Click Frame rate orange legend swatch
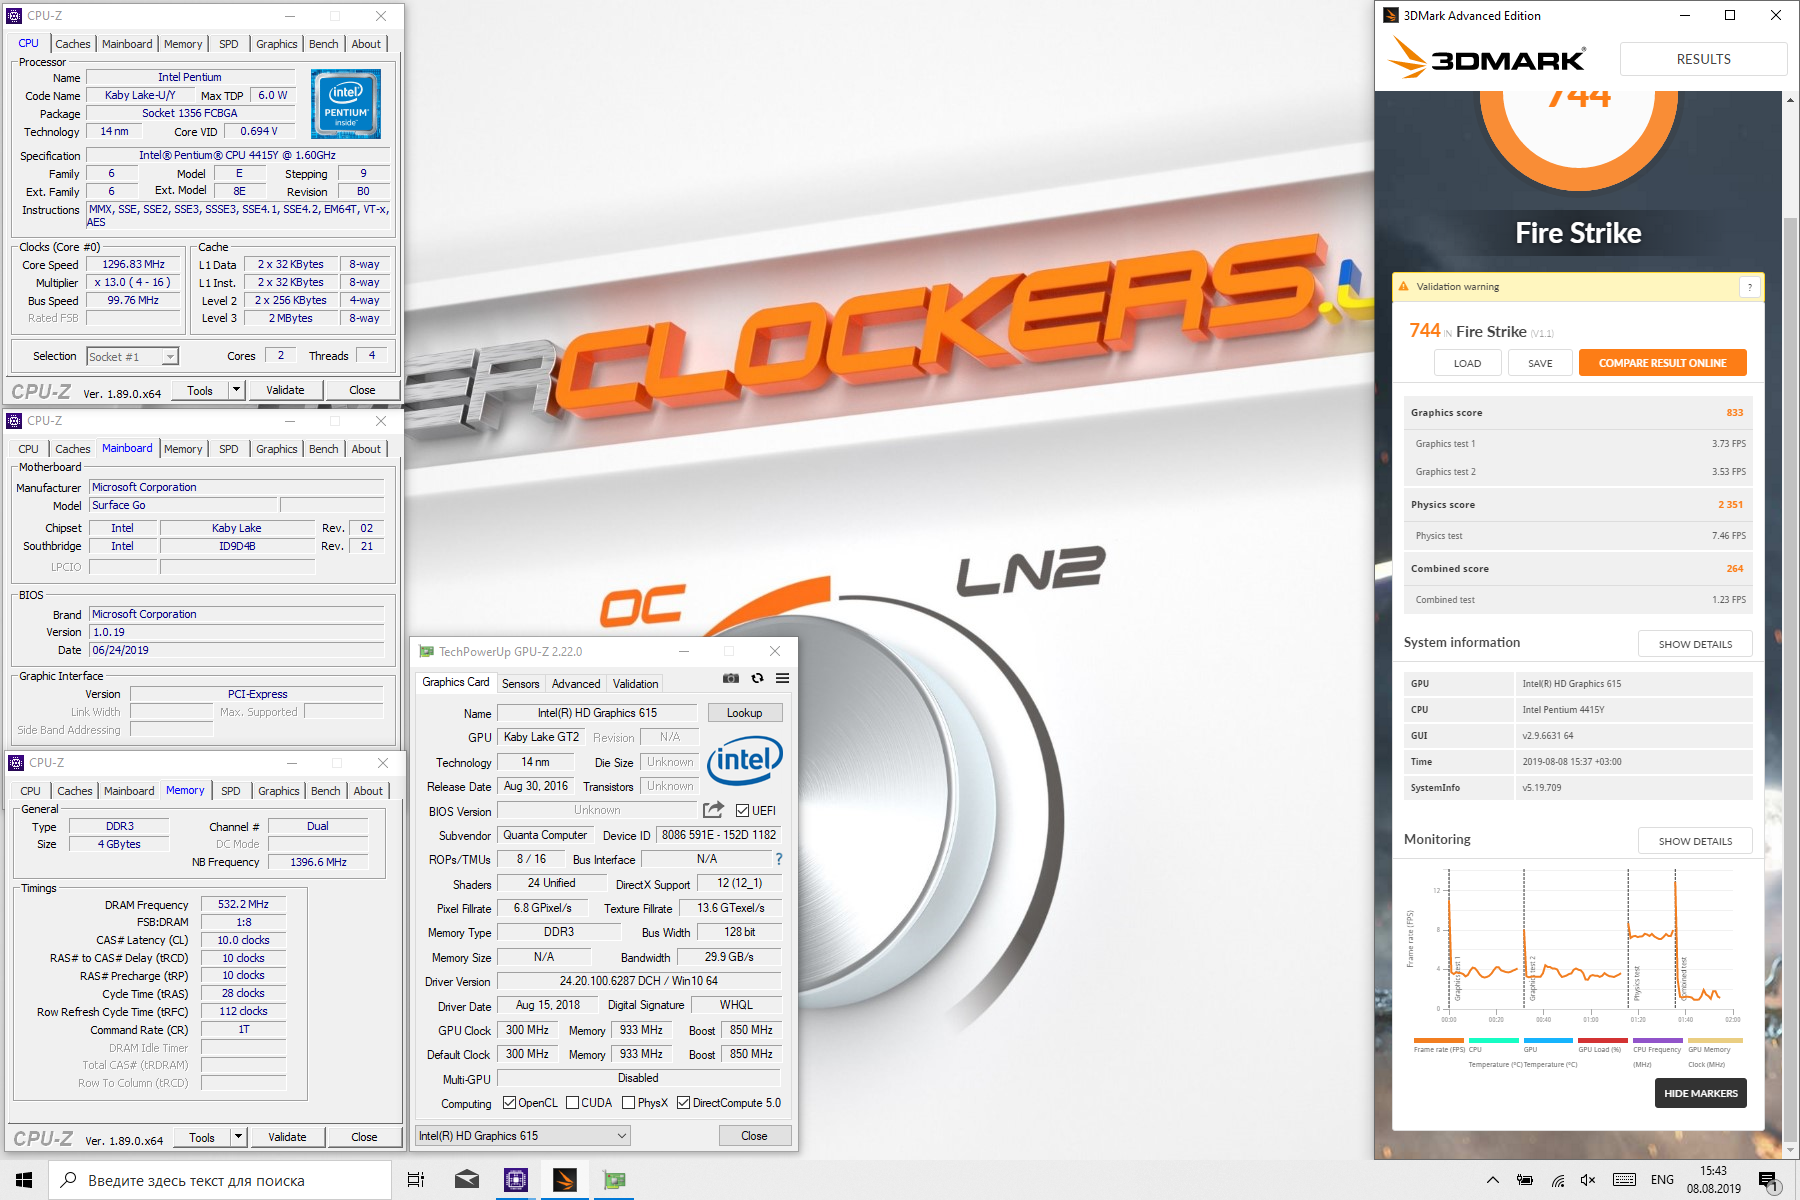The width and height of the screenshot is (1800, 1200). (x=1438, y=1040)
